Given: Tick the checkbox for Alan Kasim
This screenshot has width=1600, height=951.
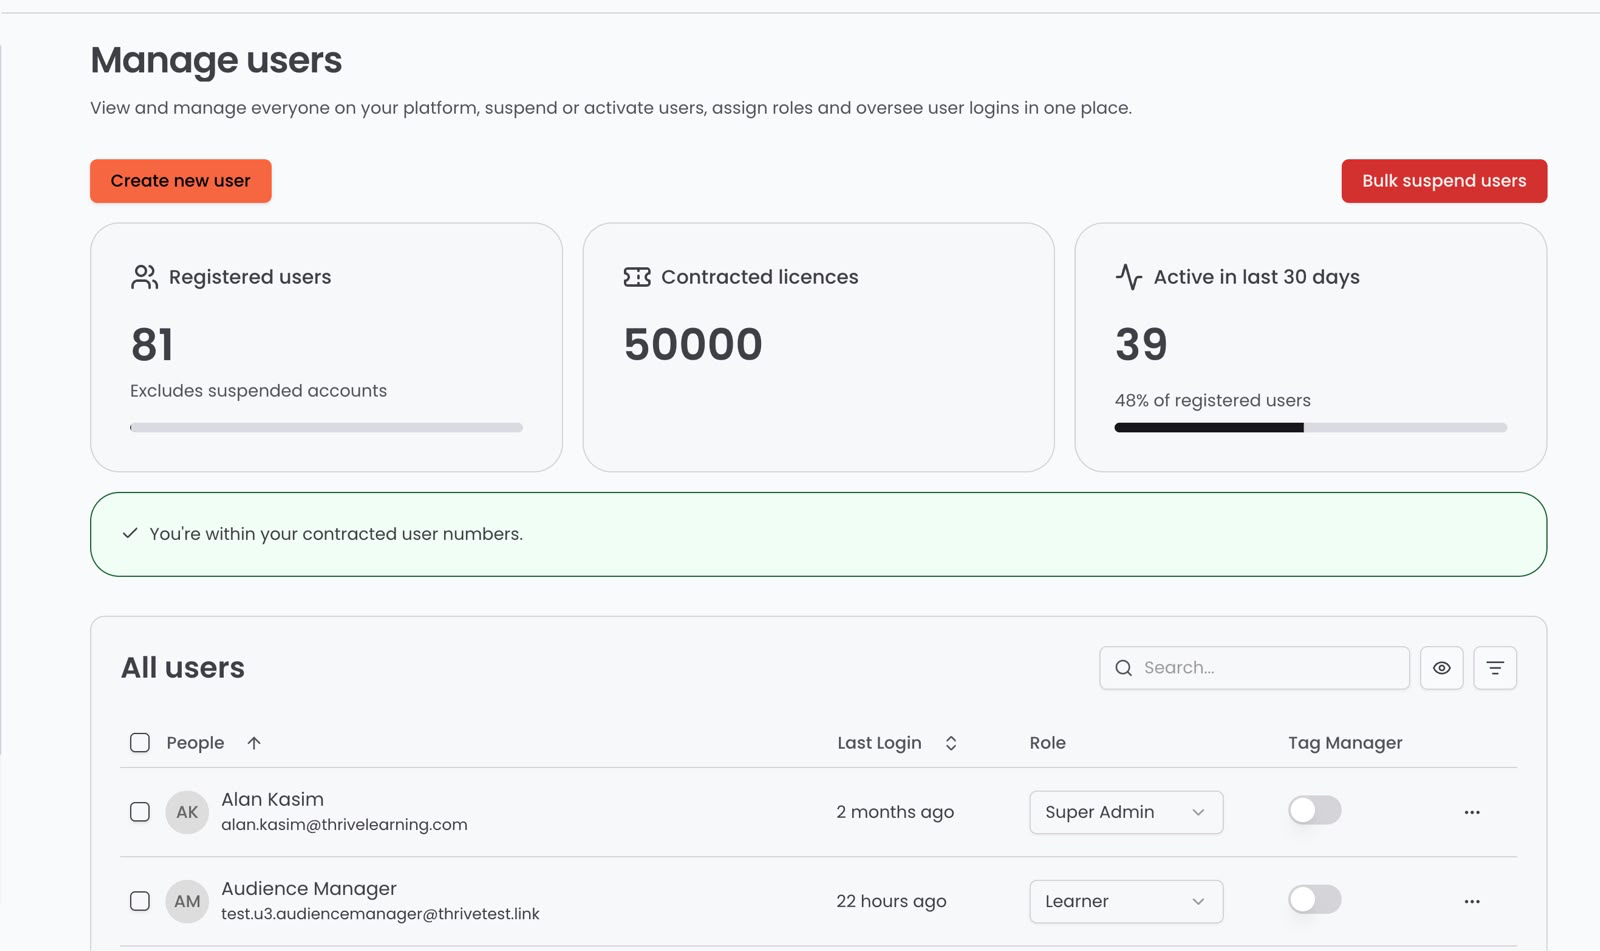Looking at the screenshot, I should (140, 812).
